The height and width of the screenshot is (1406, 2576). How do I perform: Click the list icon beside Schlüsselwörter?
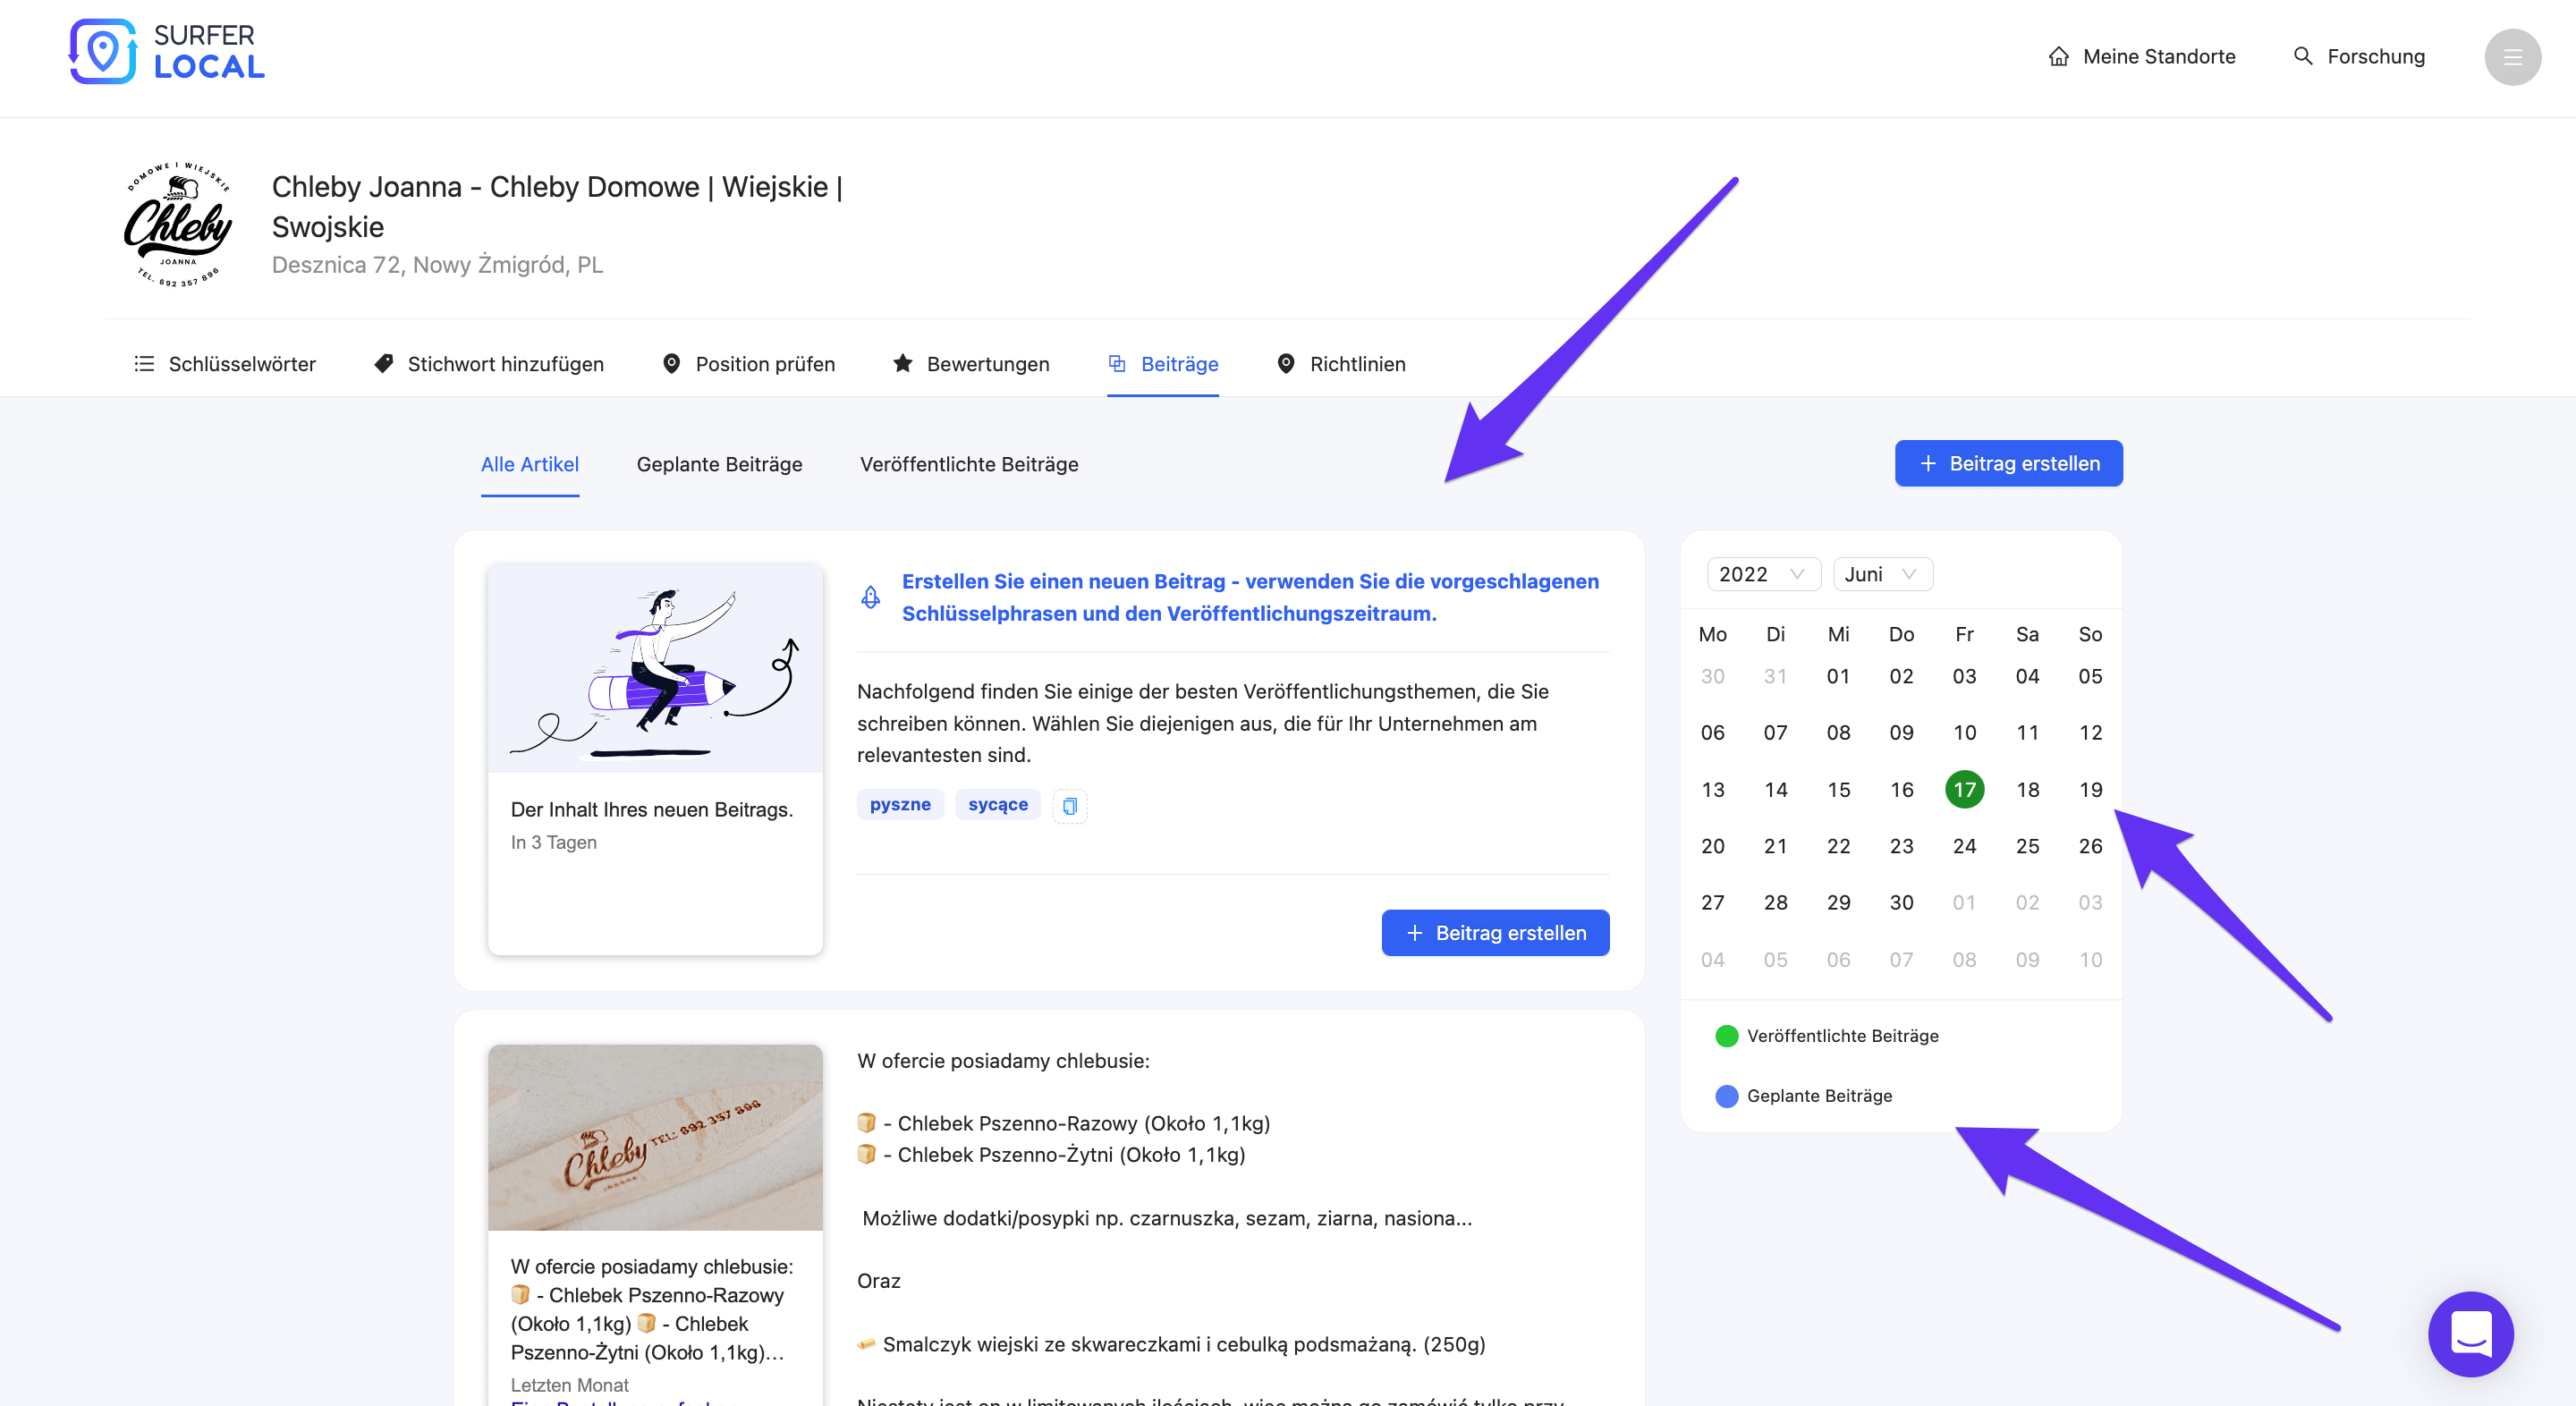[144, 364]
